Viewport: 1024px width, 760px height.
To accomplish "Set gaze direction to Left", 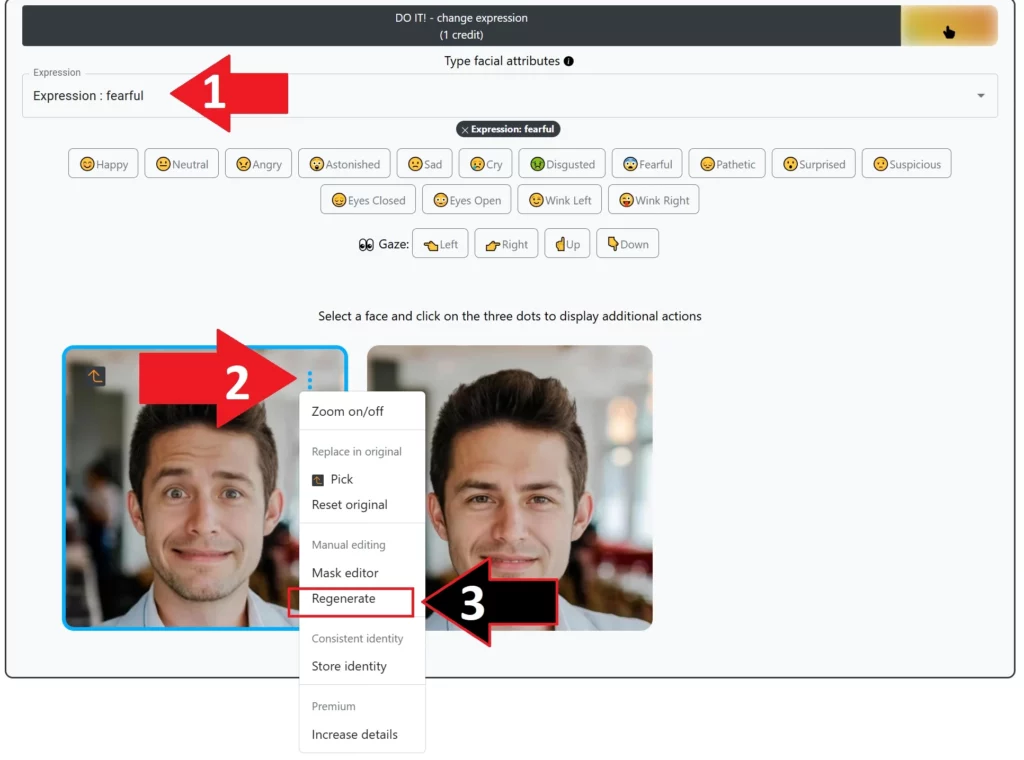I will pos(440,243).
